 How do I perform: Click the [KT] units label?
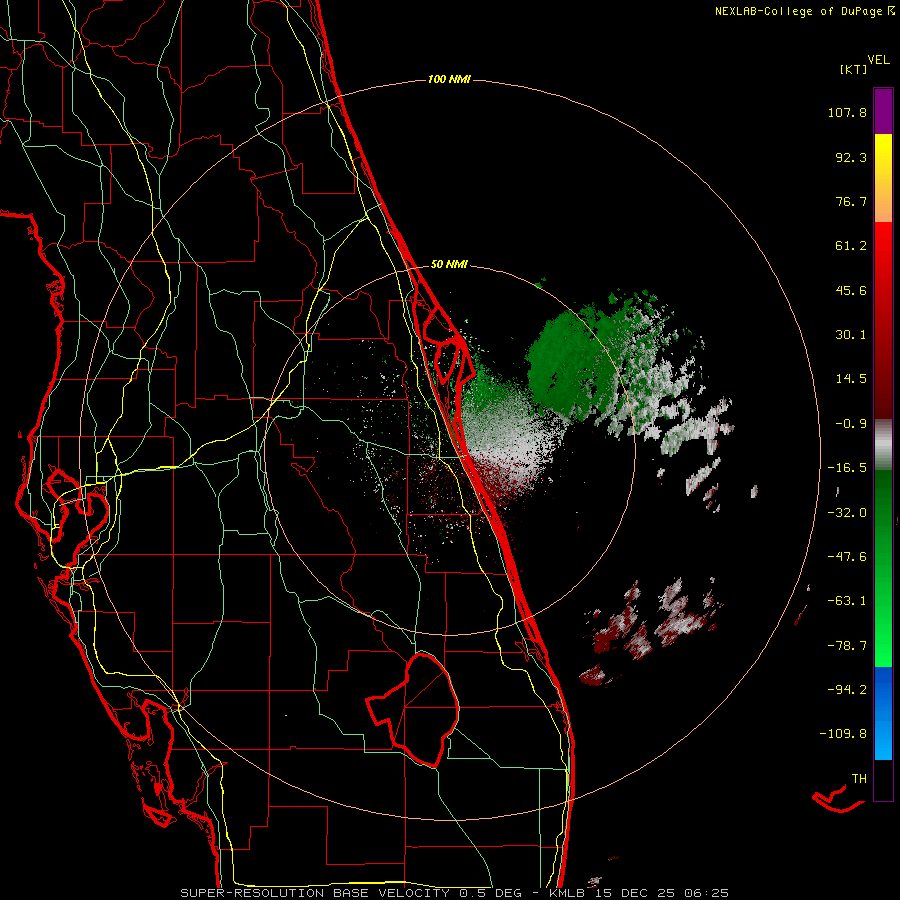point(853,69)
